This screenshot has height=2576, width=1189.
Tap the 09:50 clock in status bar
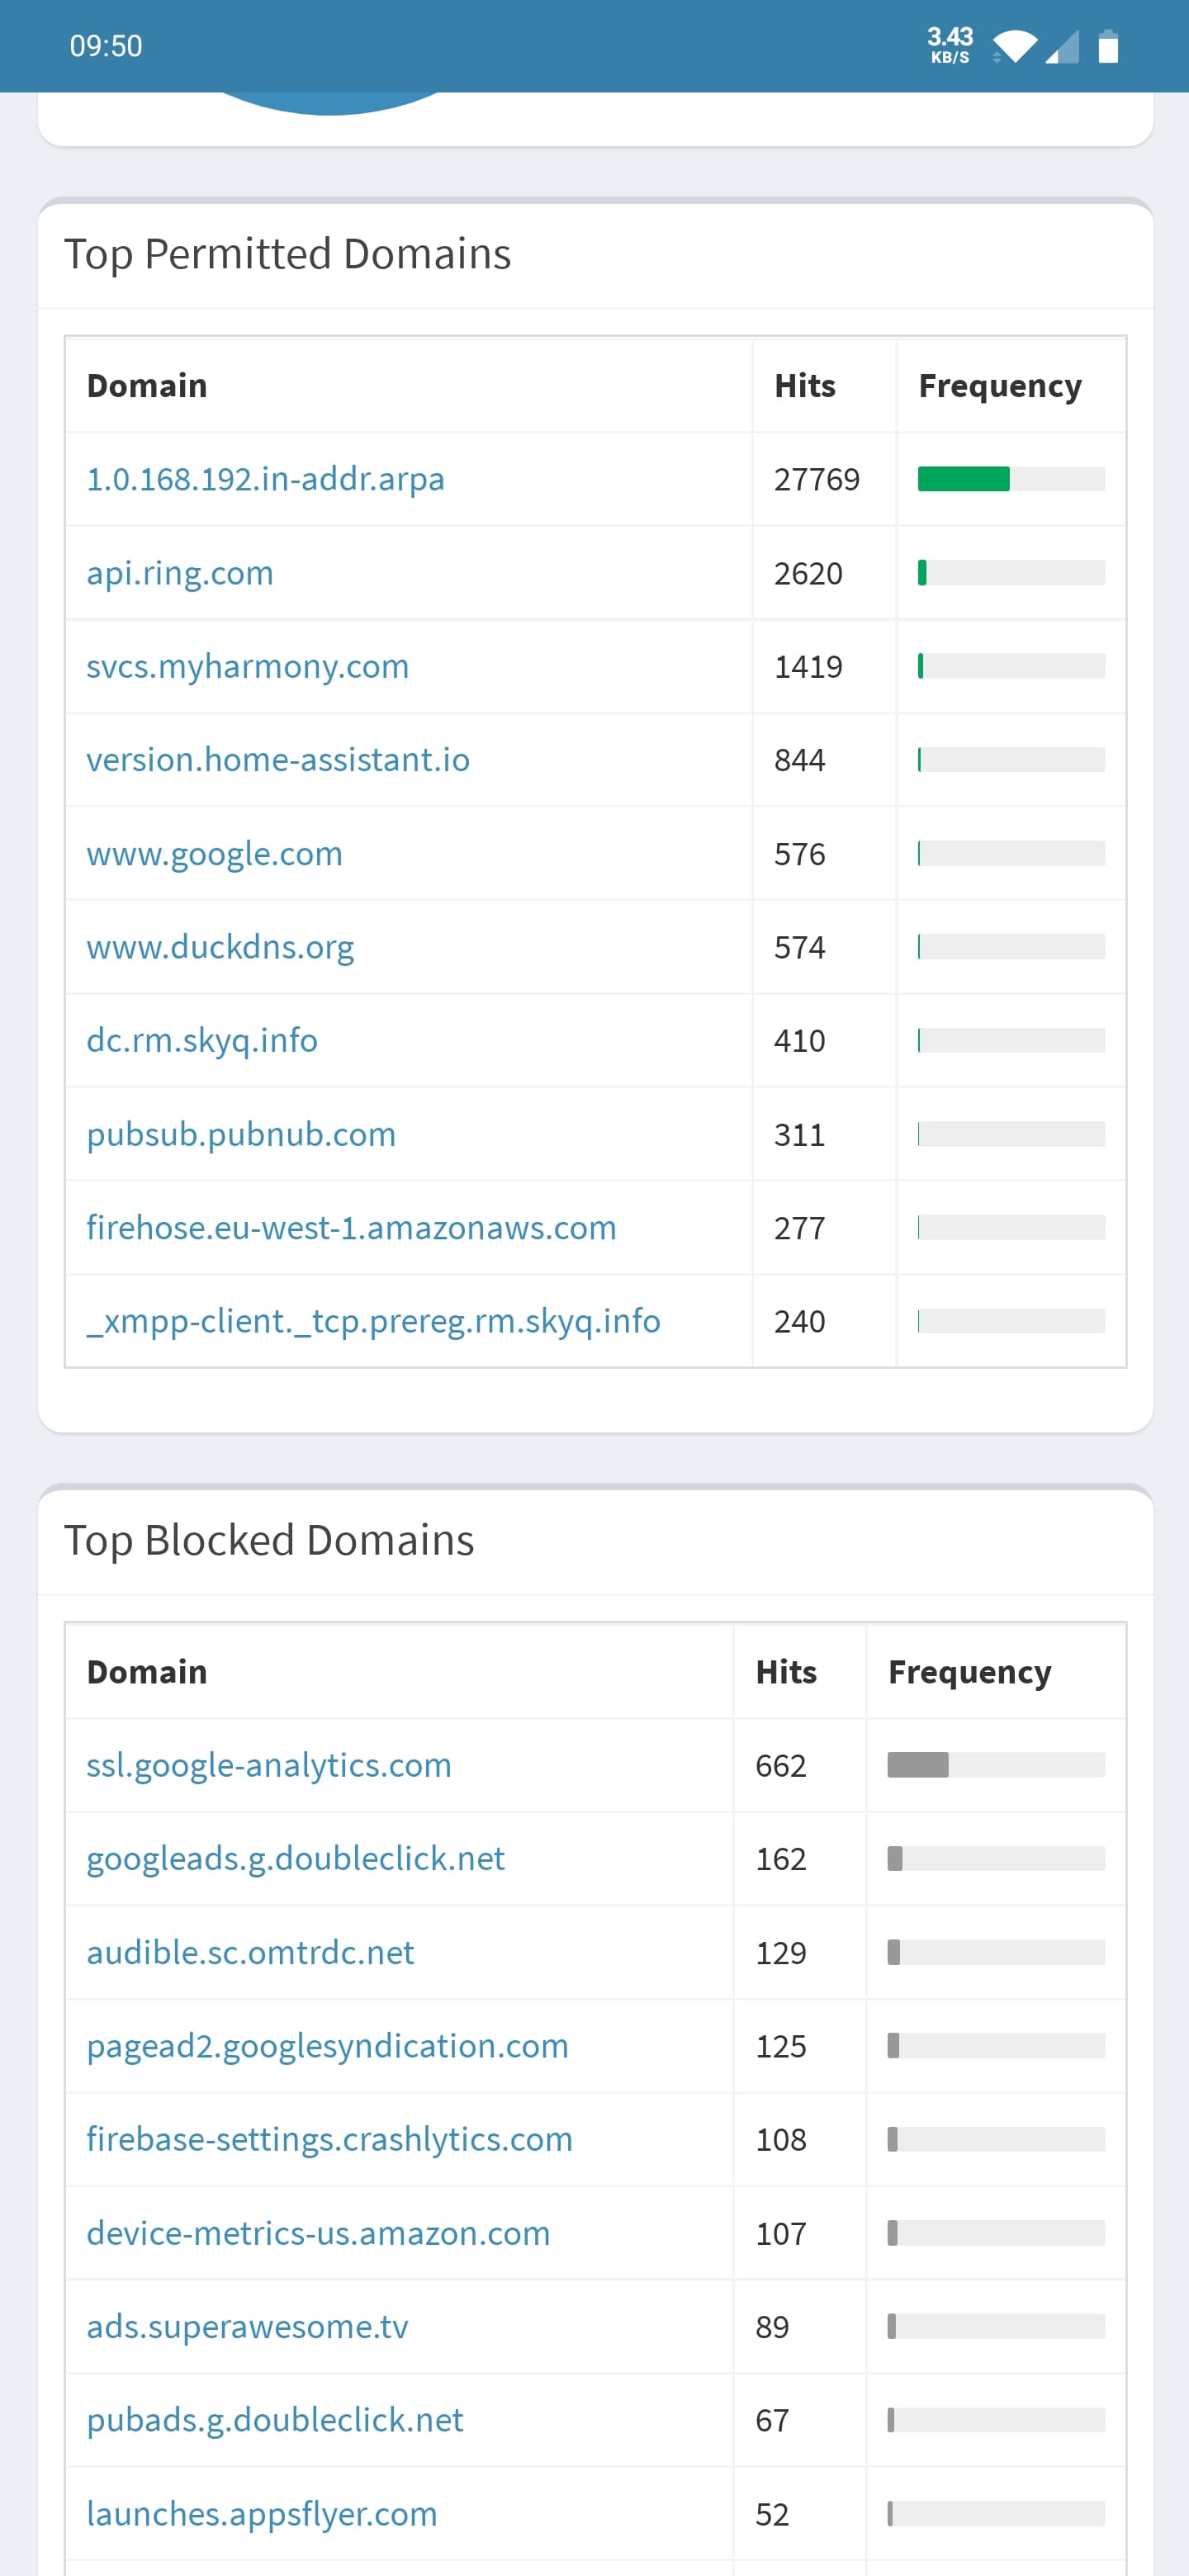tap(106, 46)
